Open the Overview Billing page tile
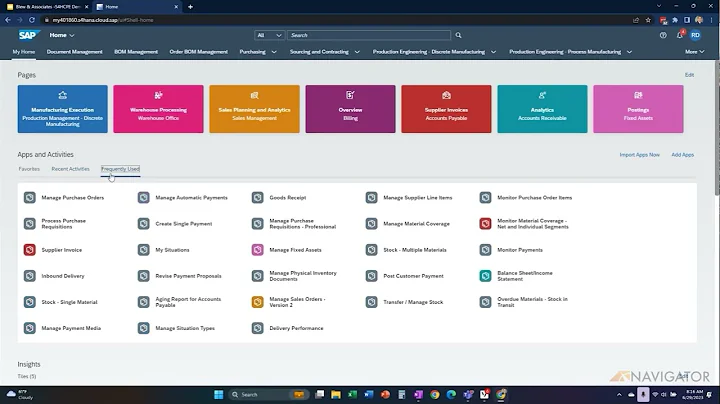 pos(350,109)
